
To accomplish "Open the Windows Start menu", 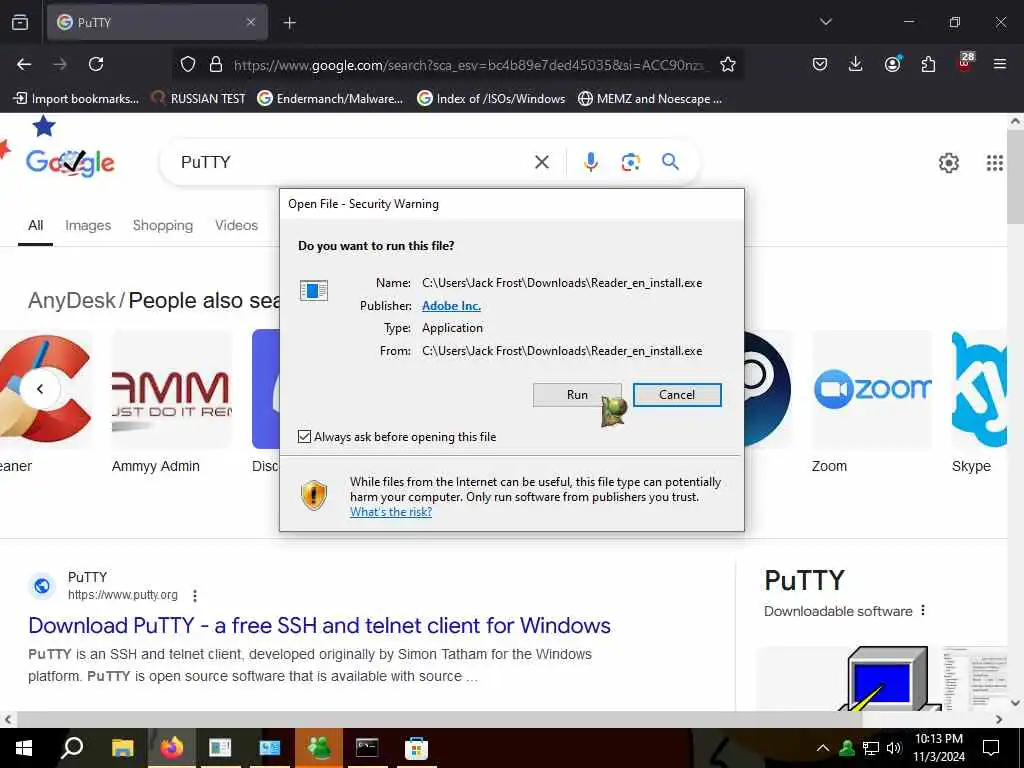I will (x=24, y=748).
